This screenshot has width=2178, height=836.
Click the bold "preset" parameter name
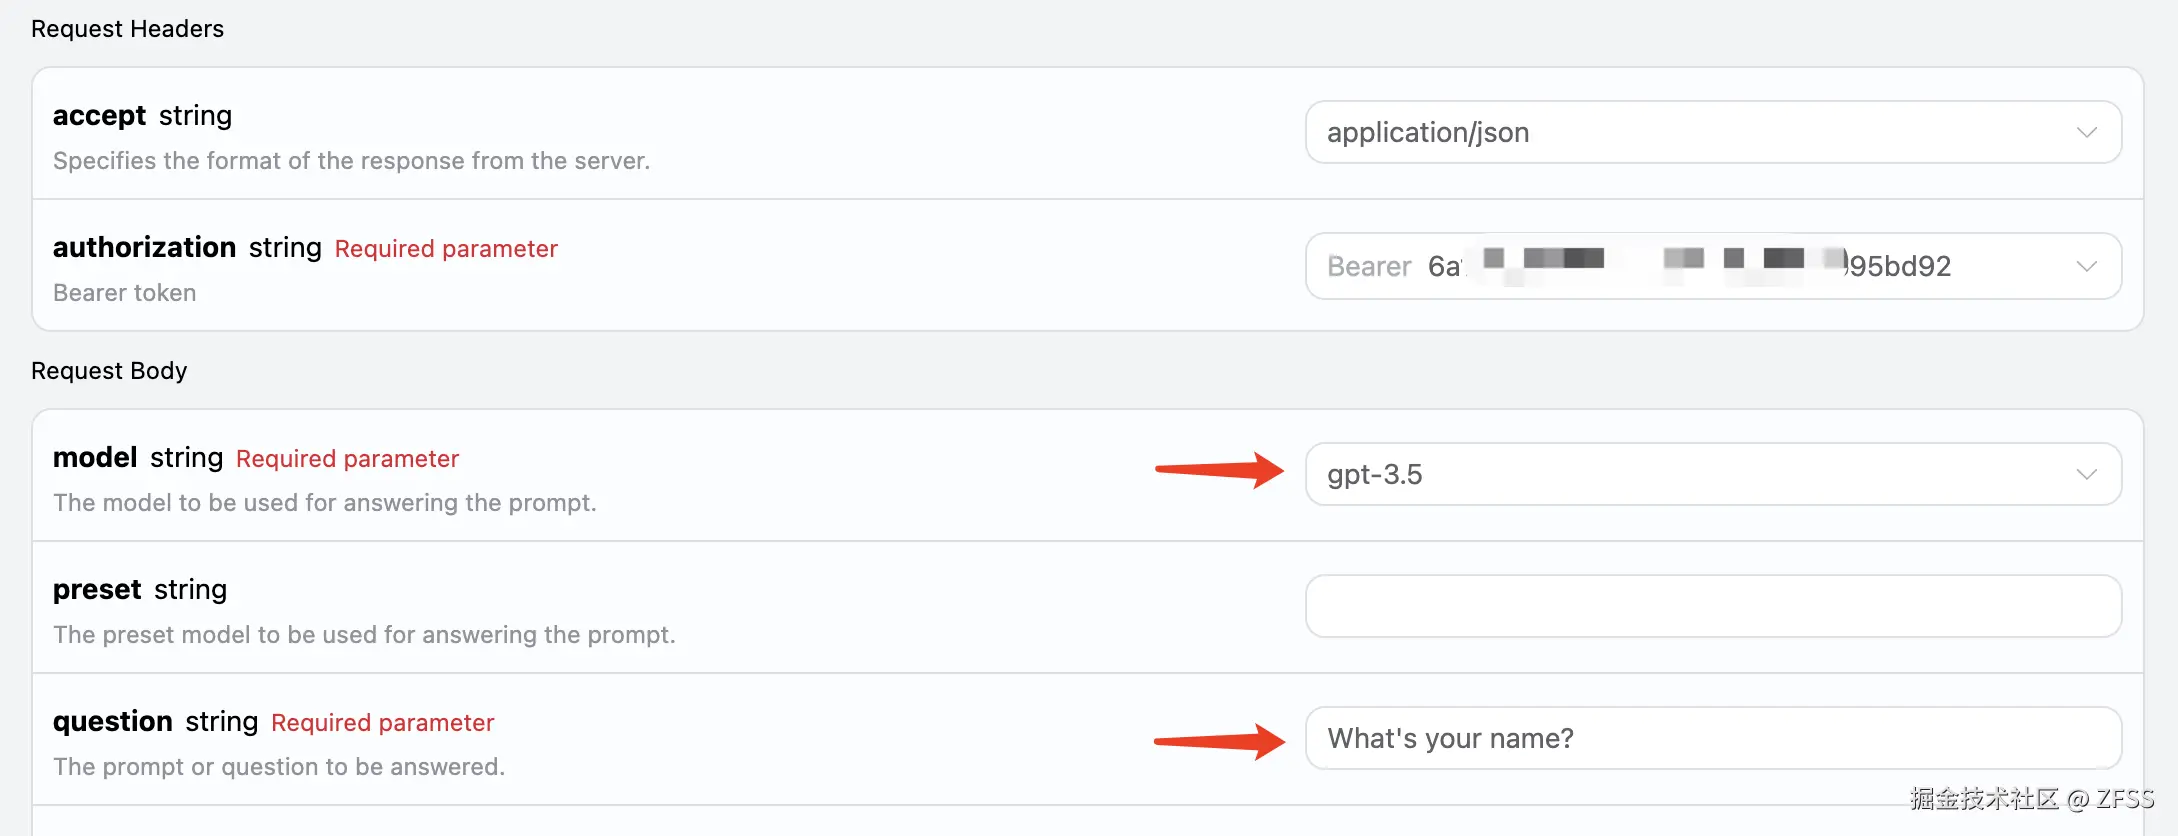point(97,590)
